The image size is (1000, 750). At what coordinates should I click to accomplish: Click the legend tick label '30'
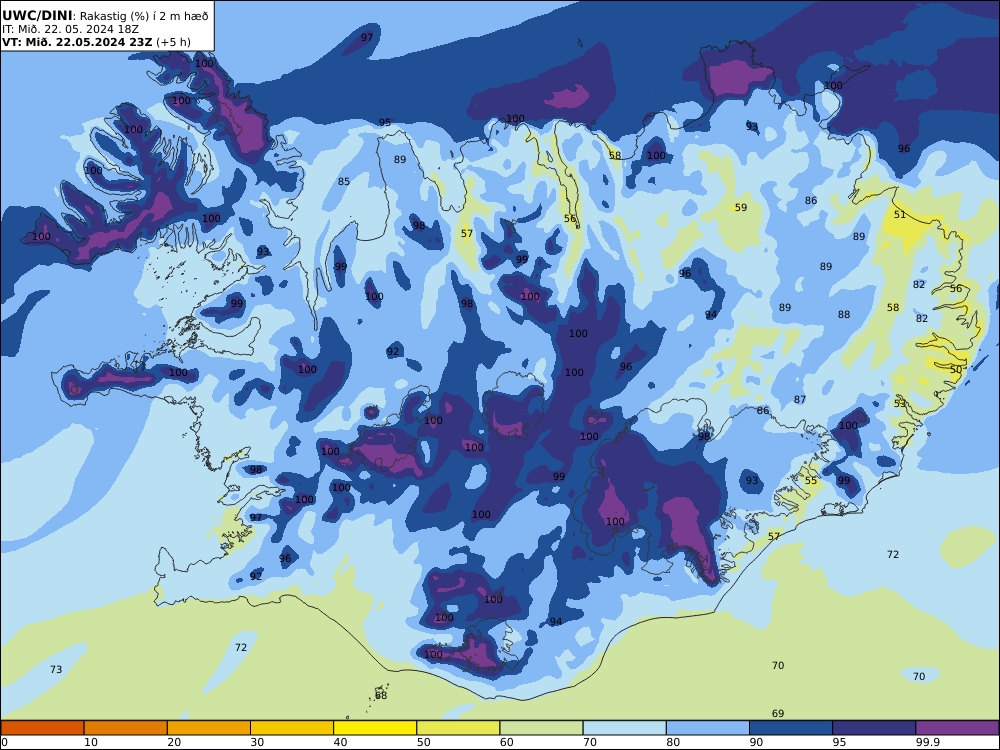[x=257, y=742]
